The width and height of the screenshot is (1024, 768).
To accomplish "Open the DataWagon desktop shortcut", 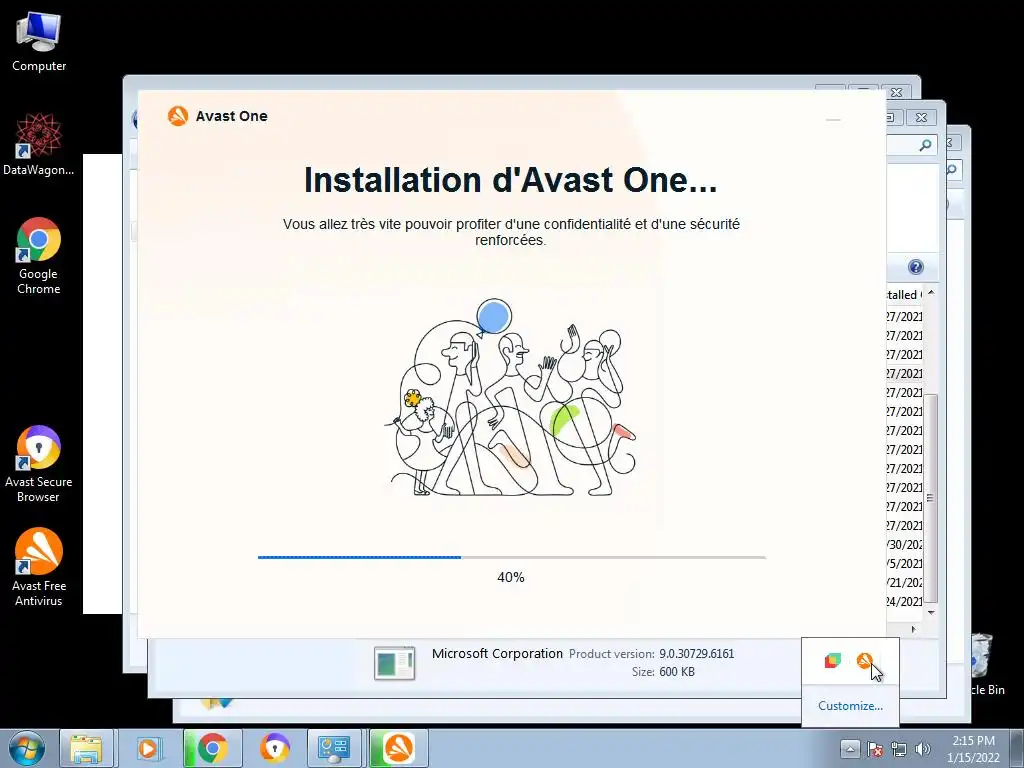I will click(39, 145).
